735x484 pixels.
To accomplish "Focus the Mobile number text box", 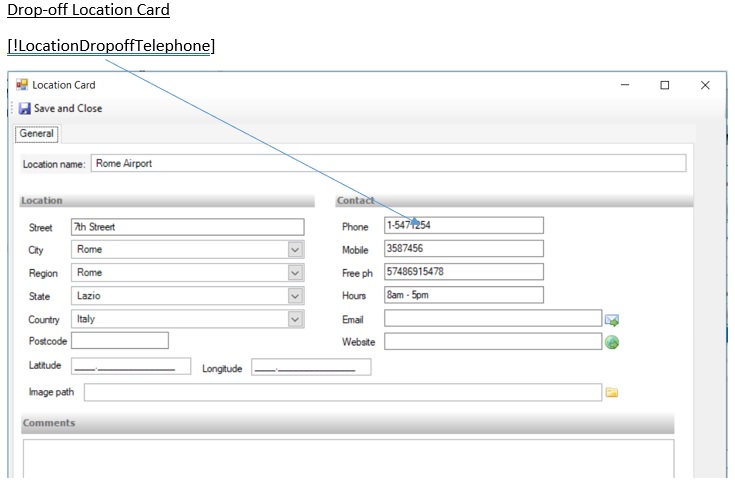I will [463, 249].
